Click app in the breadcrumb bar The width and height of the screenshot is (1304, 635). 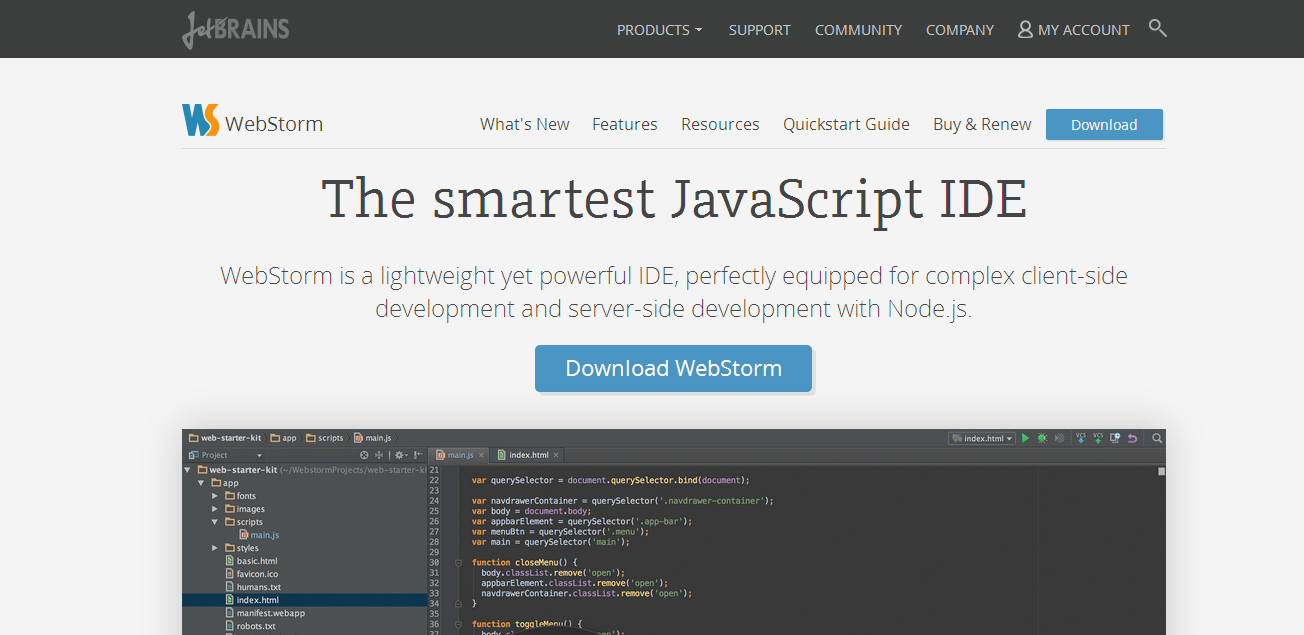(x=283, y=438)
